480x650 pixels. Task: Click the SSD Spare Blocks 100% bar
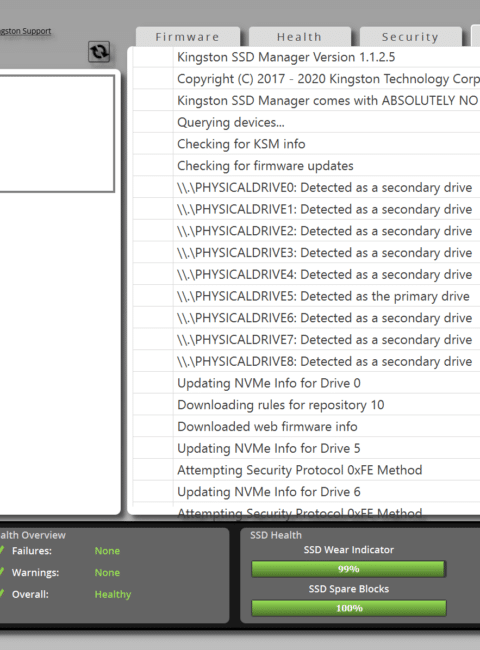pyautogui.click(x=349, y=608)
